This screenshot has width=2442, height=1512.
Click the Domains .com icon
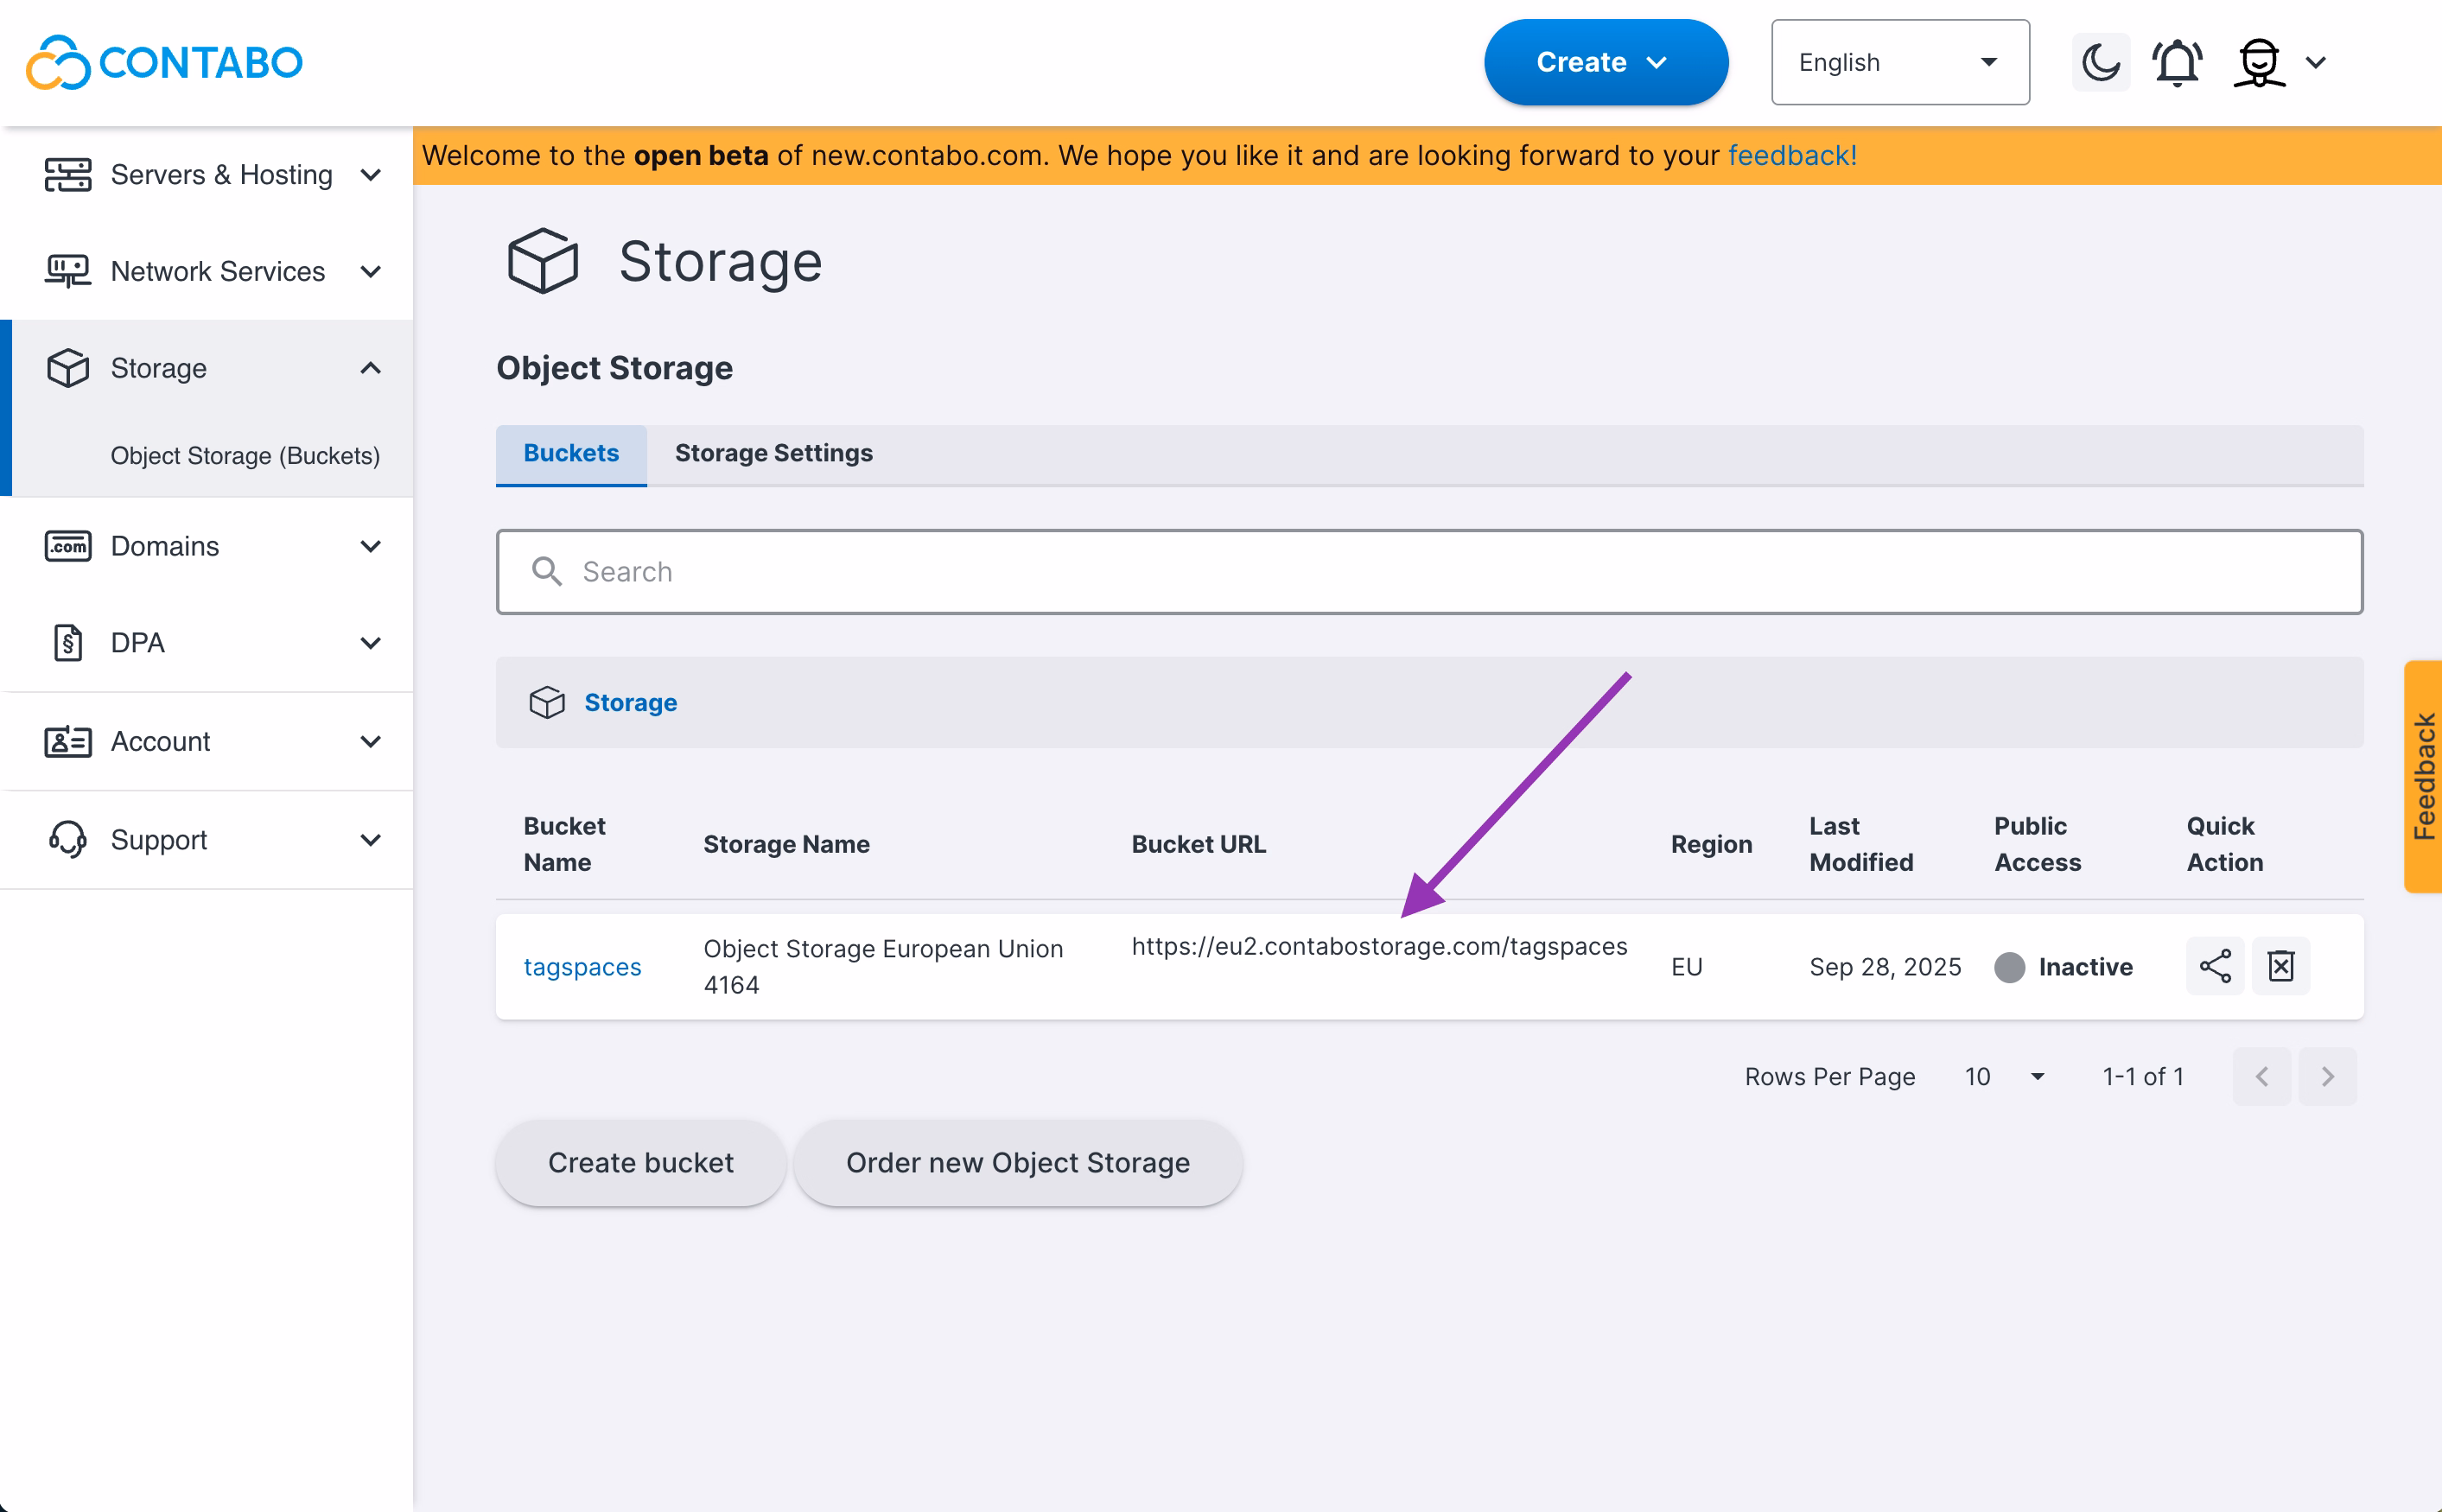68,546
